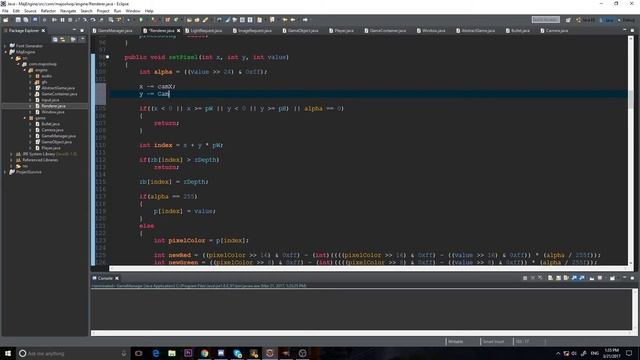This screenshot has height=360, width=640.
Task: Expand the audio package node
Action: [x=31, y=76]
